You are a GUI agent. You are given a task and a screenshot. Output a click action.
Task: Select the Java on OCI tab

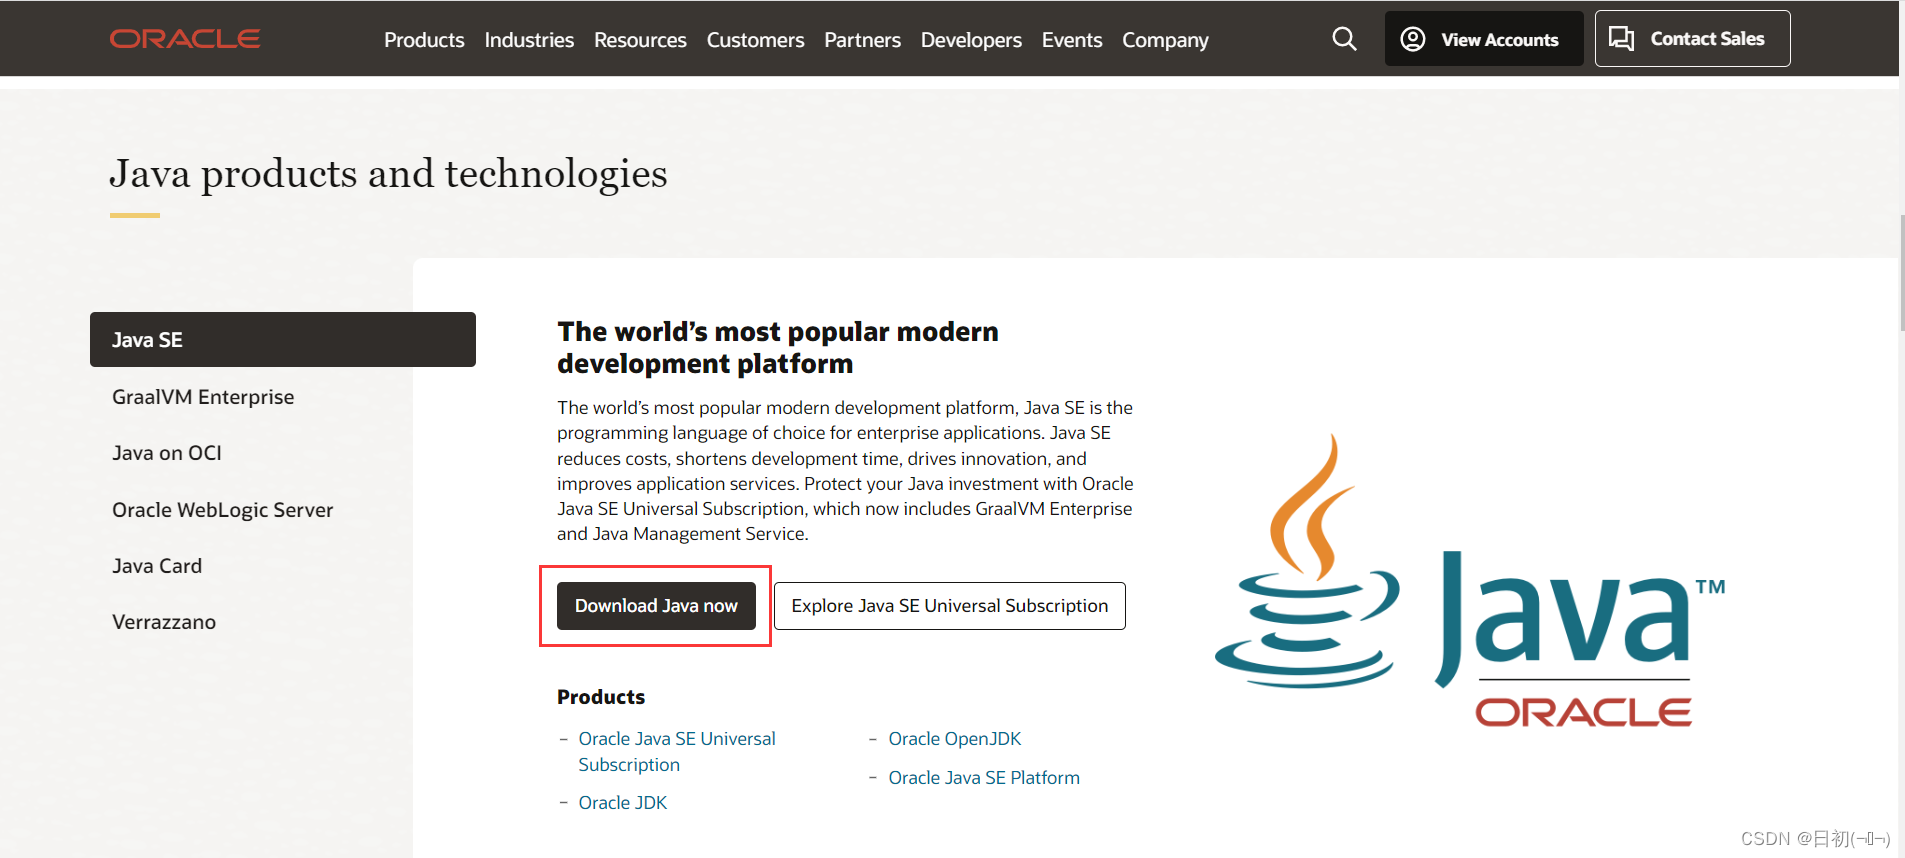click(x=167, y=453)
